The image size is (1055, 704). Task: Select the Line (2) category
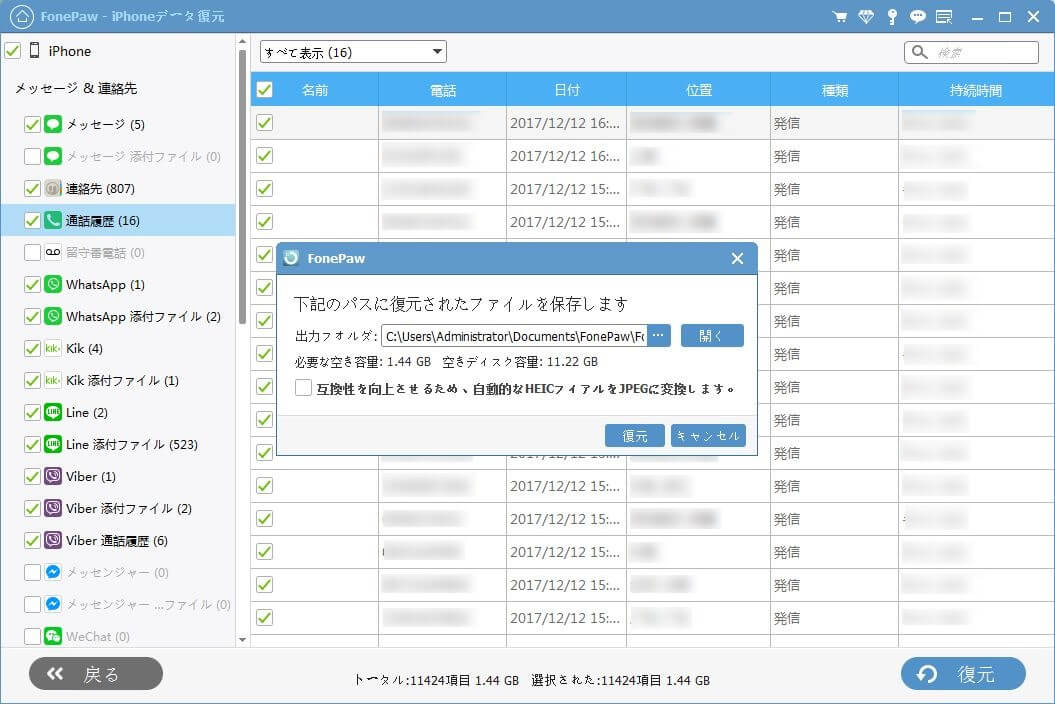[x=87, y=412]
